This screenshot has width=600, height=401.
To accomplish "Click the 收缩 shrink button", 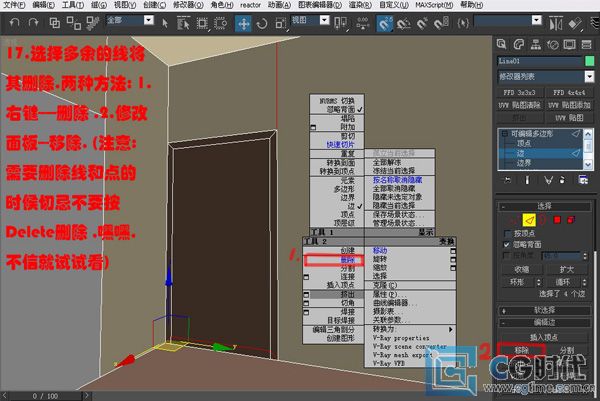I will [522, 269].
